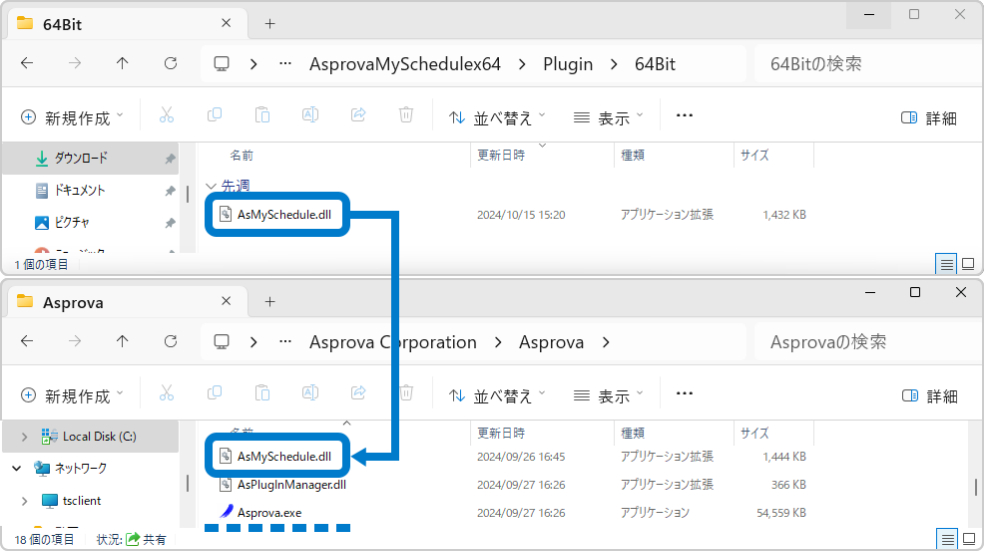Image resolution: width=984 pixels, height=551 pixels.
Task: Refresh the 64Bit window
Action: [x=171, y=63]
